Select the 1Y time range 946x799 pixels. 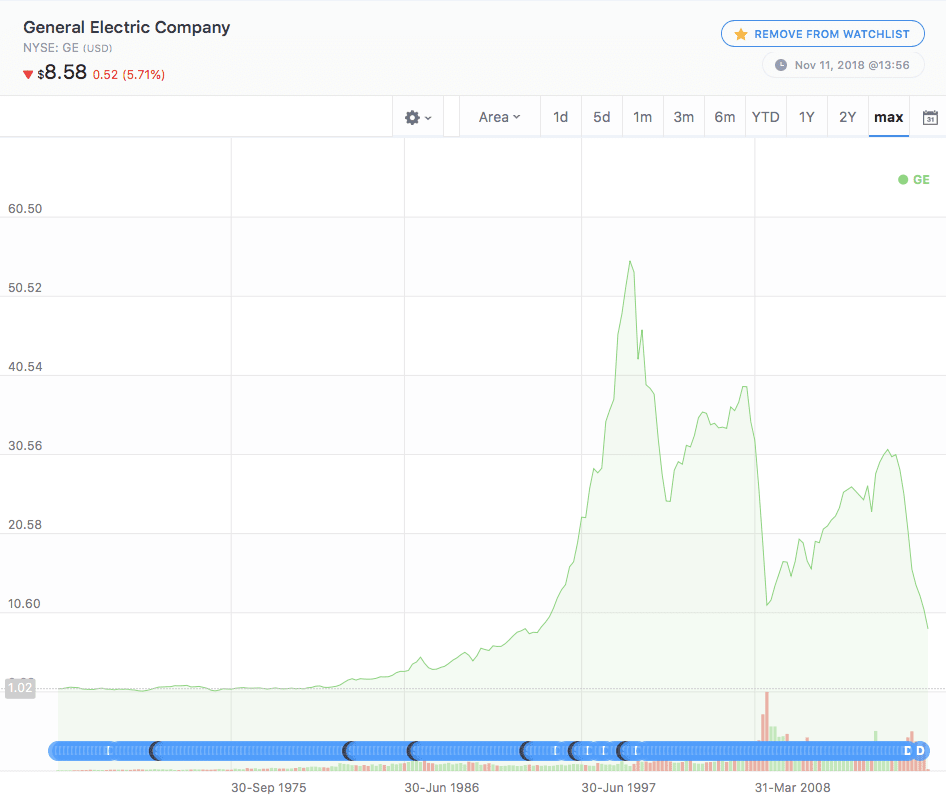(x=807, y=117)
